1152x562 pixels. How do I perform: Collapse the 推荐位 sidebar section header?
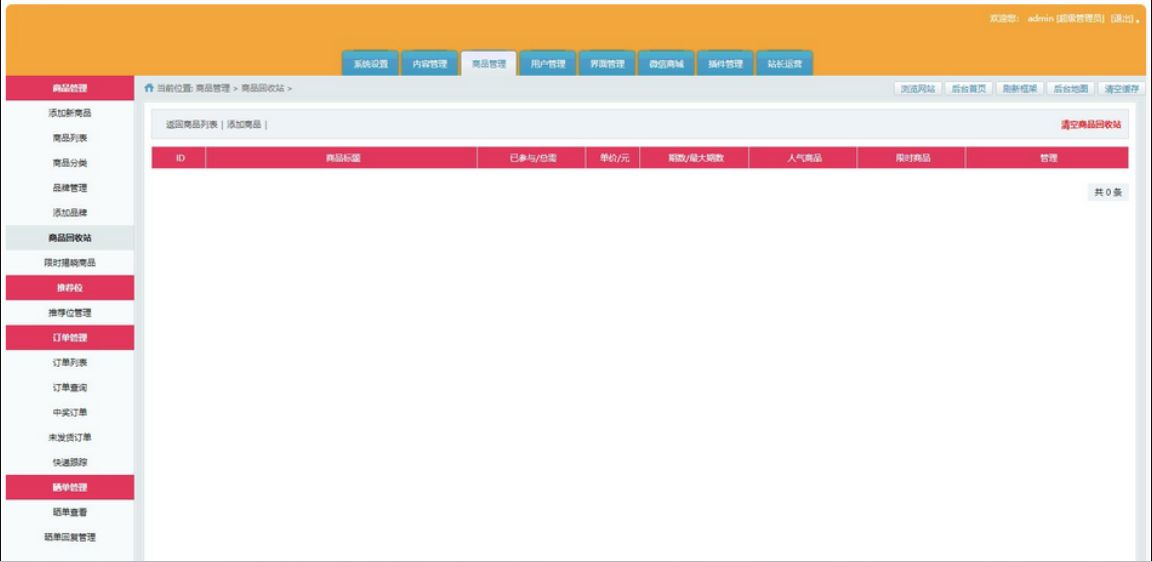point(70,288)
